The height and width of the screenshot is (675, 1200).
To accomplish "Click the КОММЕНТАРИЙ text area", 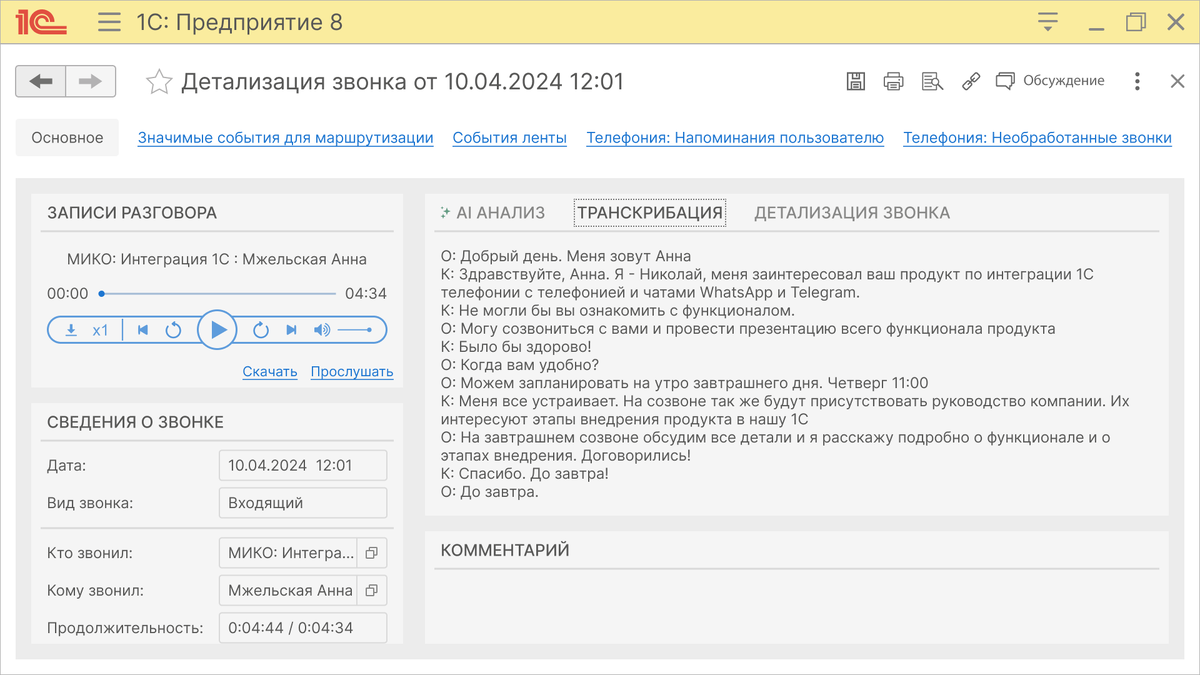I will tap(797, 608).
